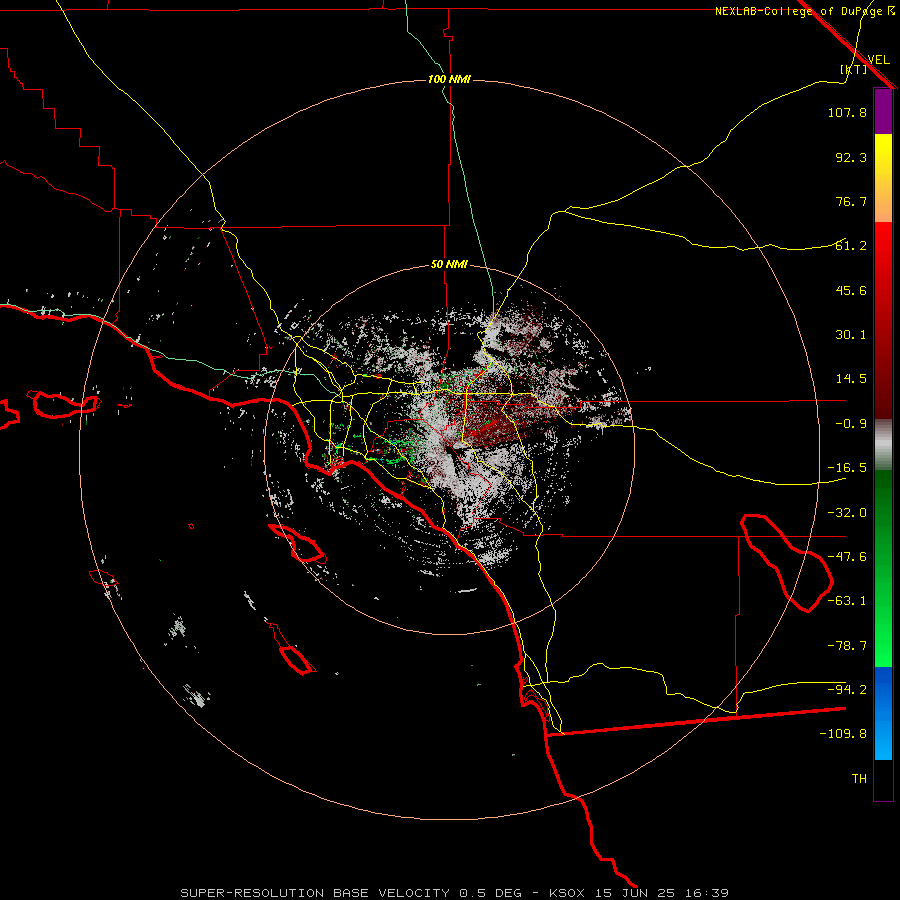Click the -63.1 scale value
Image resolution: width=900 pixels, height=900 pixels.
tap(847, 601)
